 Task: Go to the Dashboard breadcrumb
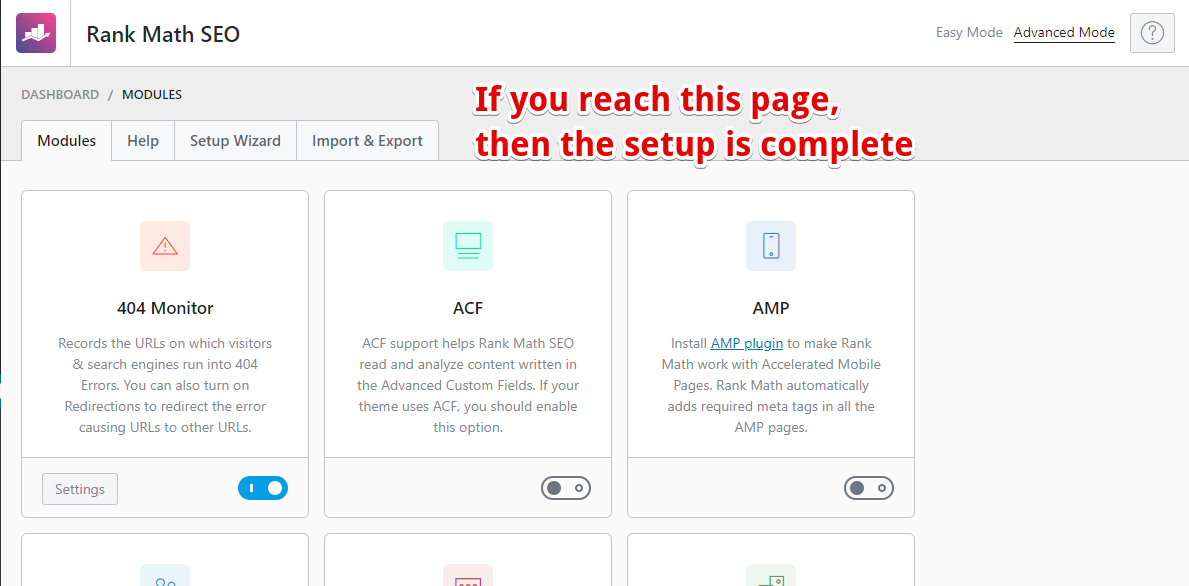60,95
